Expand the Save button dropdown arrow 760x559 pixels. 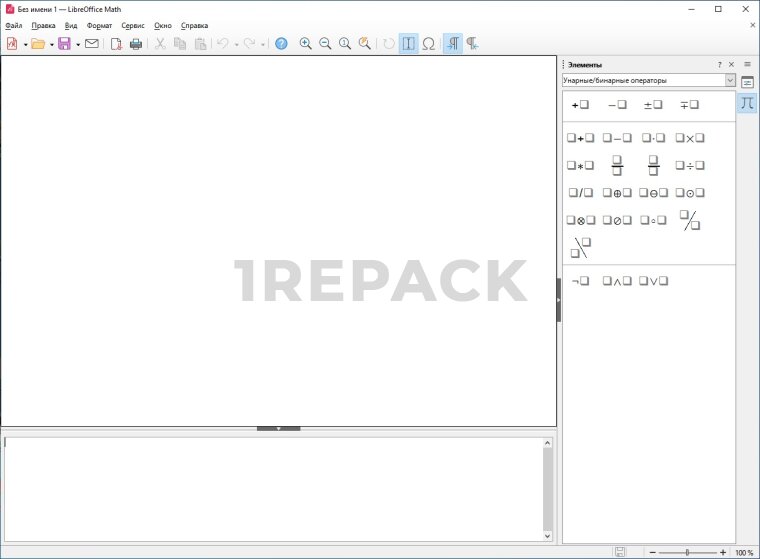pos(78,44)
